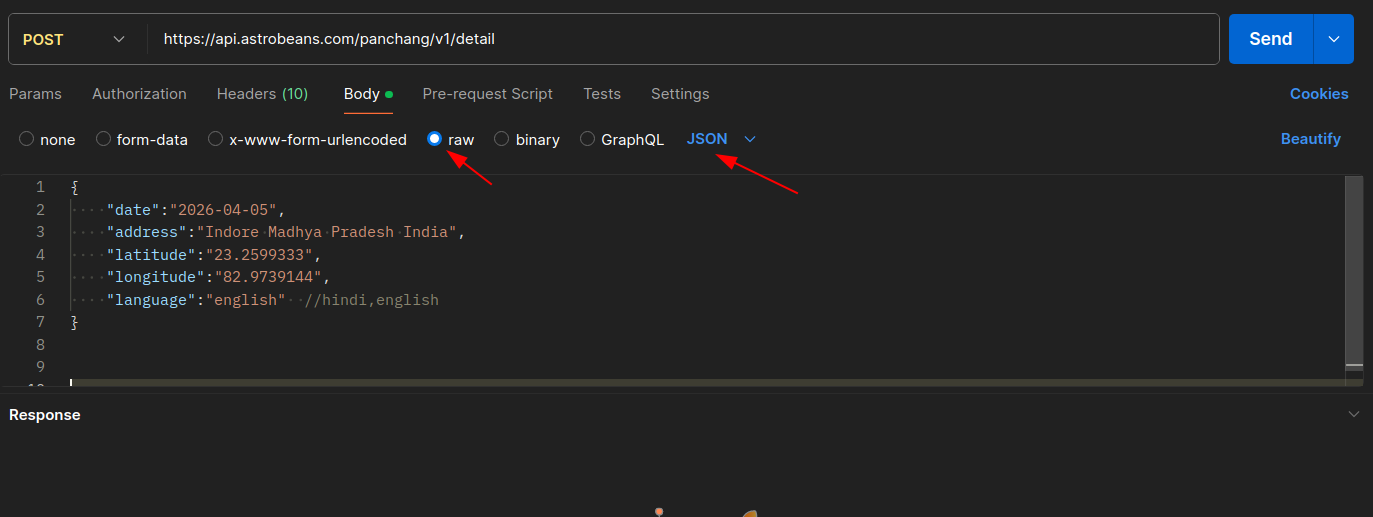Screen dimensions: 1373x517
Task: Click the request URL input field
Action: point(680,39)
